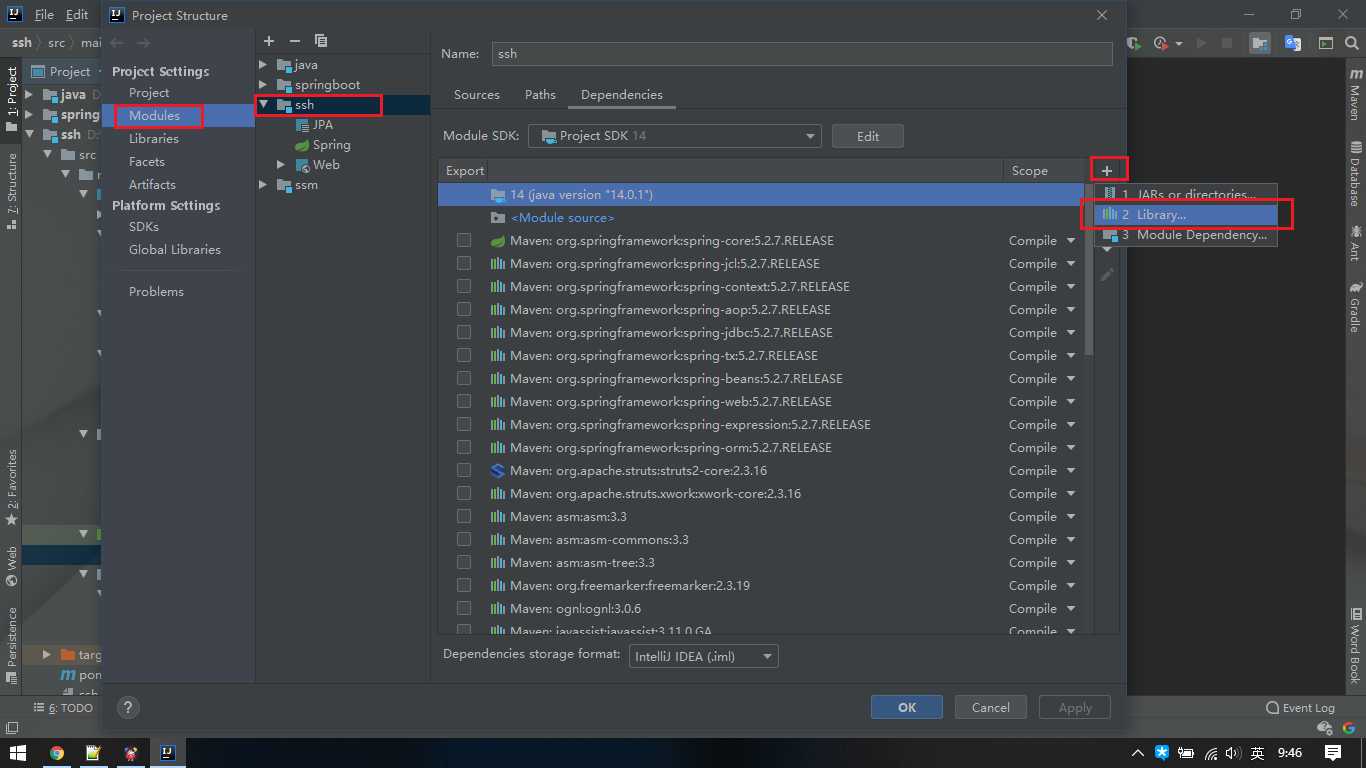
Task: Click the edit dependency pencil icon
Action: [1107, 274]
